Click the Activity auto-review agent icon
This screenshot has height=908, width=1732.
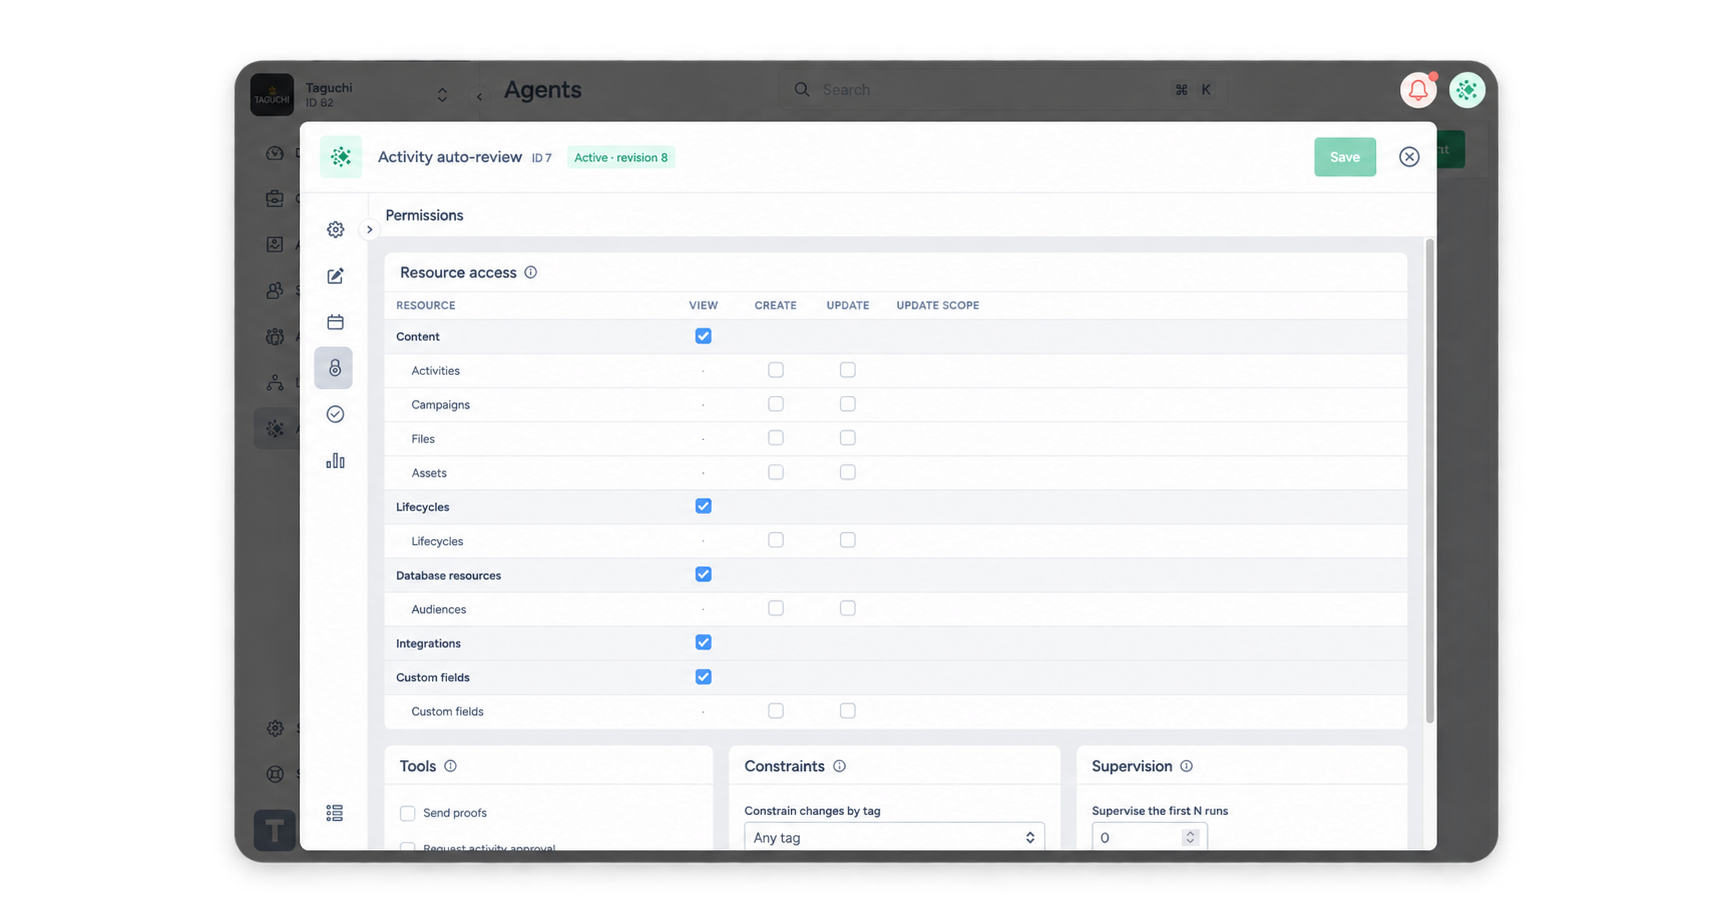point(341,157)
